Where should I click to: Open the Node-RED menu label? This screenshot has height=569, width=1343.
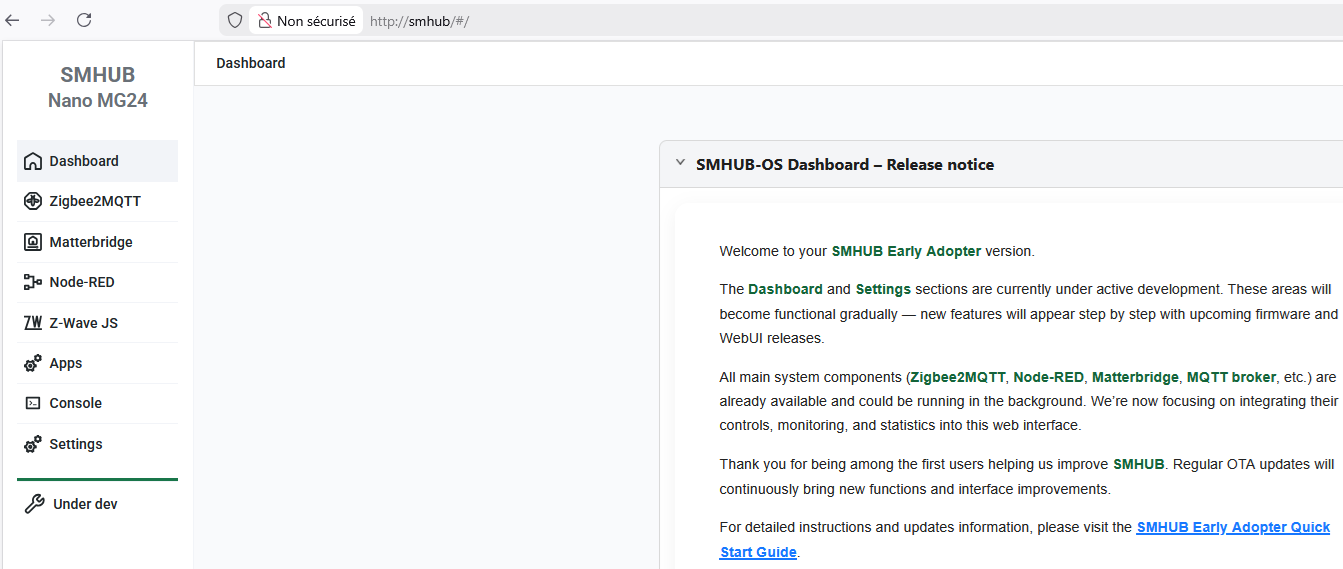[x=82, y=282]
